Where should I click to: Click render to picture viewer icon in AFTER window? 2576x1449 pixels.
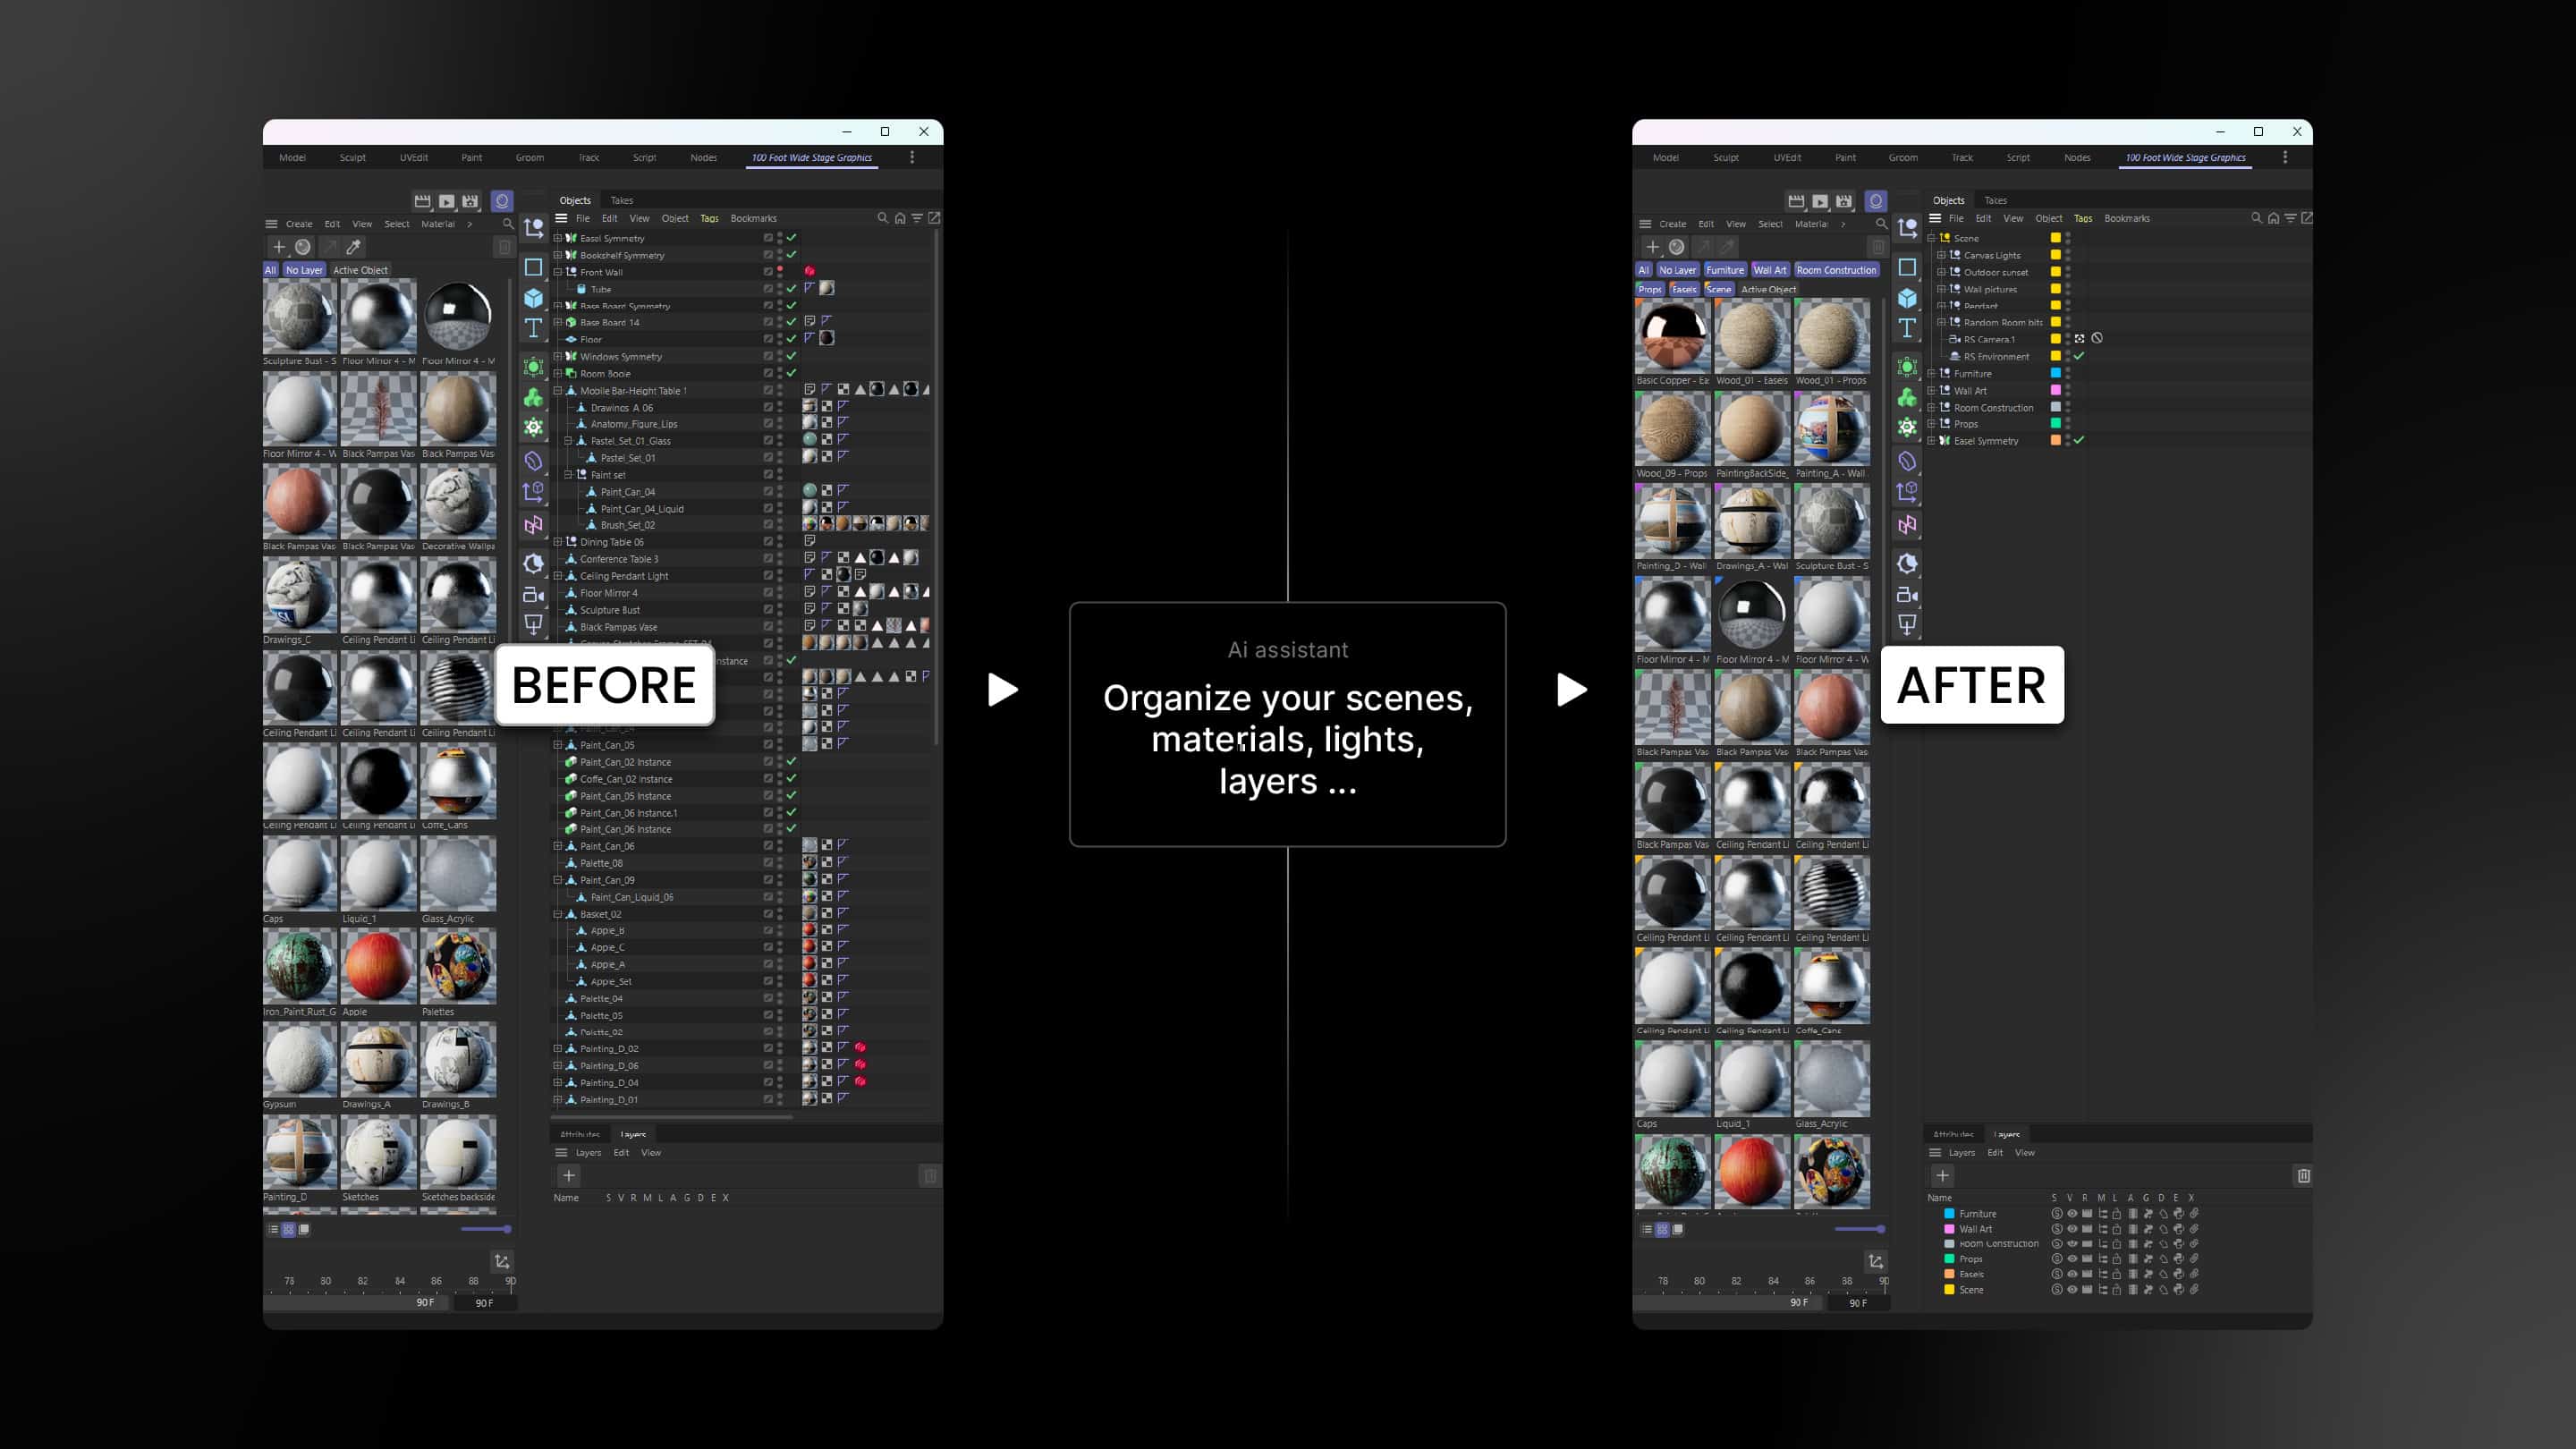pos(1820,201)
